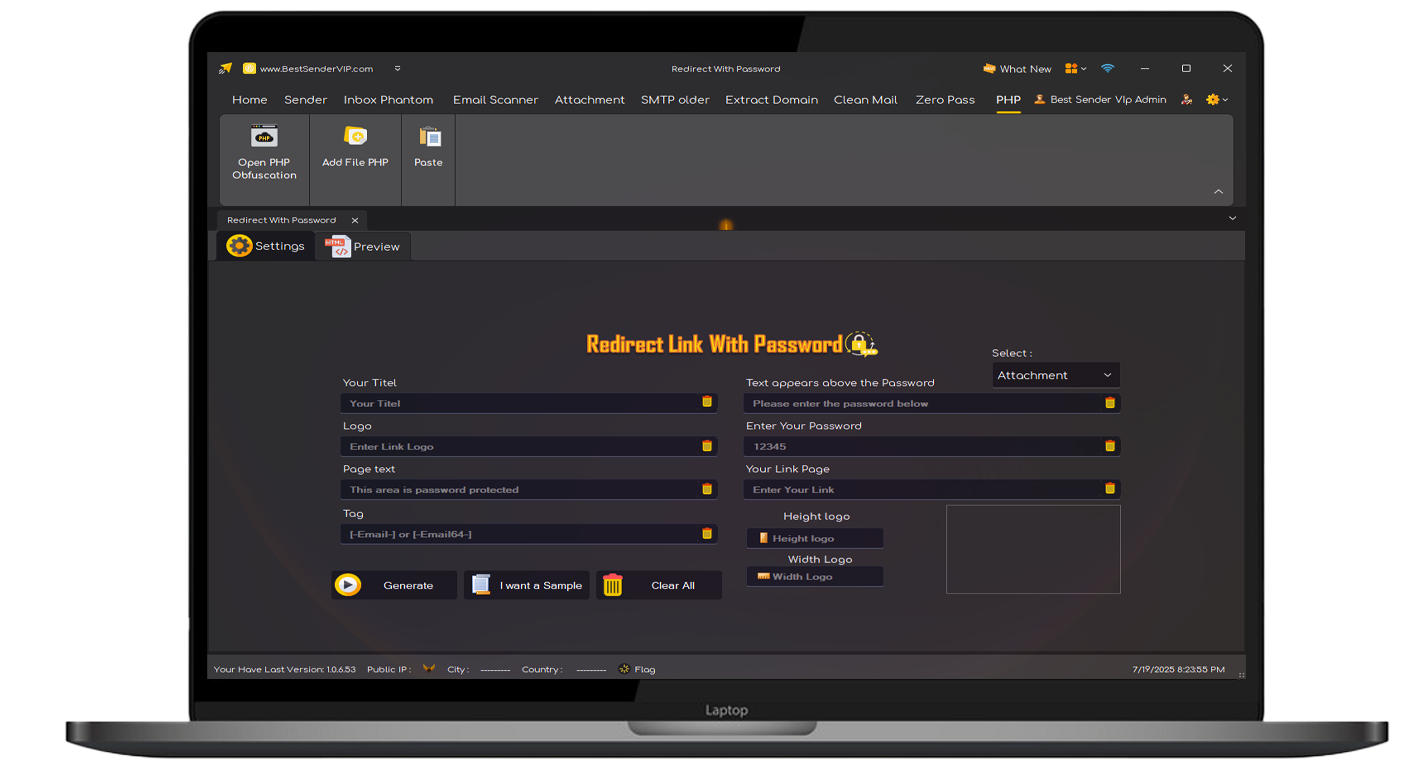Click the Wi-Fi connection status icon
The width and height of the screenshot is (1424, 780).
tap(1107, 69)
